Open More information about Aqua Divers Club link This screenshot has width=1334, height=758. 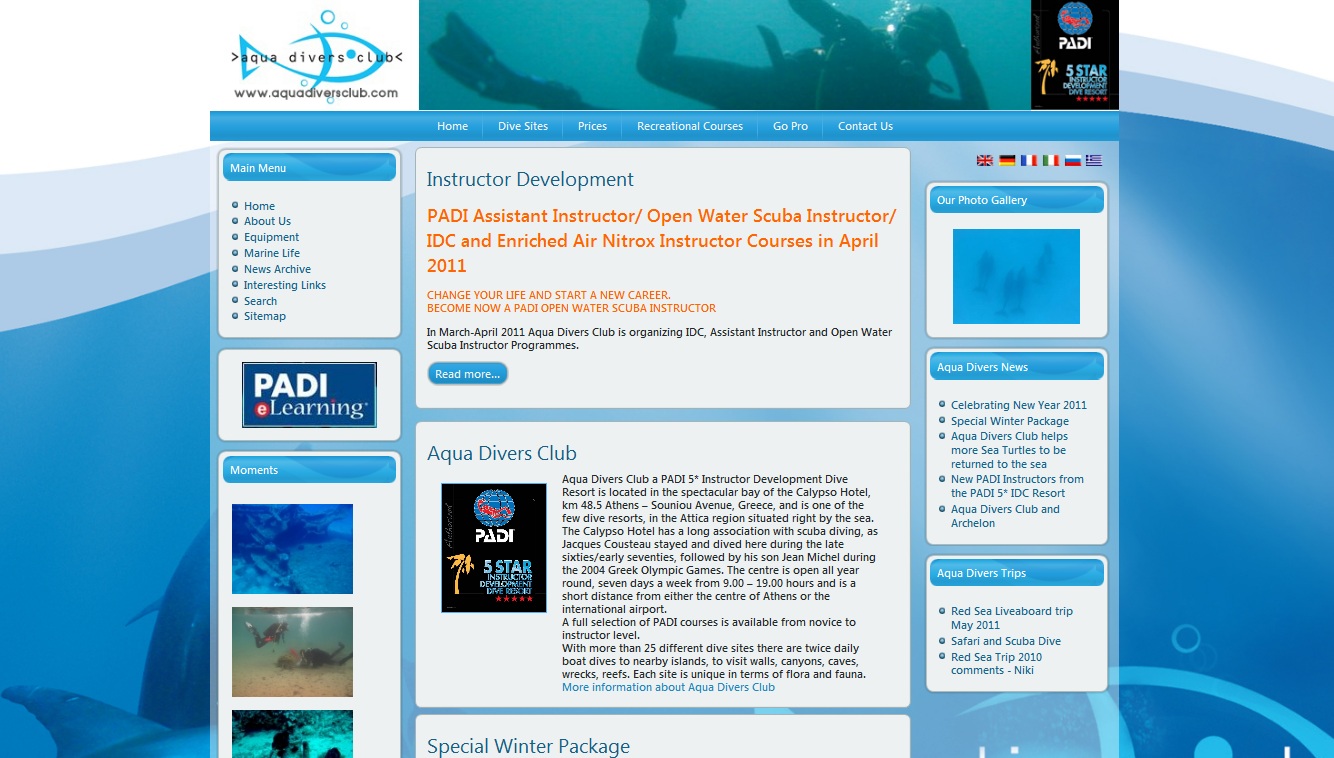click(668, 687)
